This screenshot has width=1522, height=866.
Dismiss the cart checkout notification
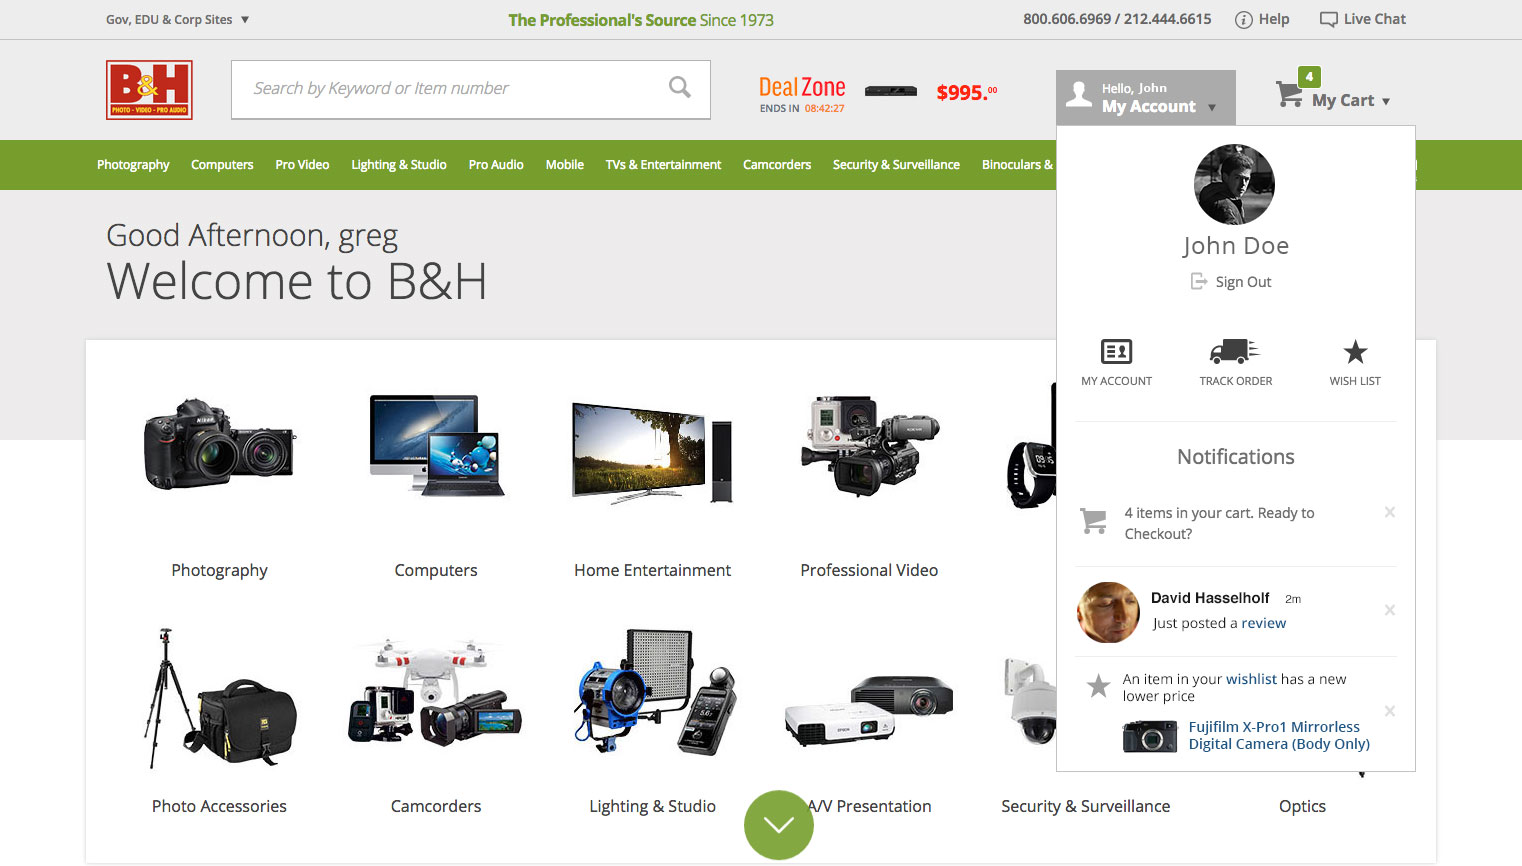coord(1390,512)
